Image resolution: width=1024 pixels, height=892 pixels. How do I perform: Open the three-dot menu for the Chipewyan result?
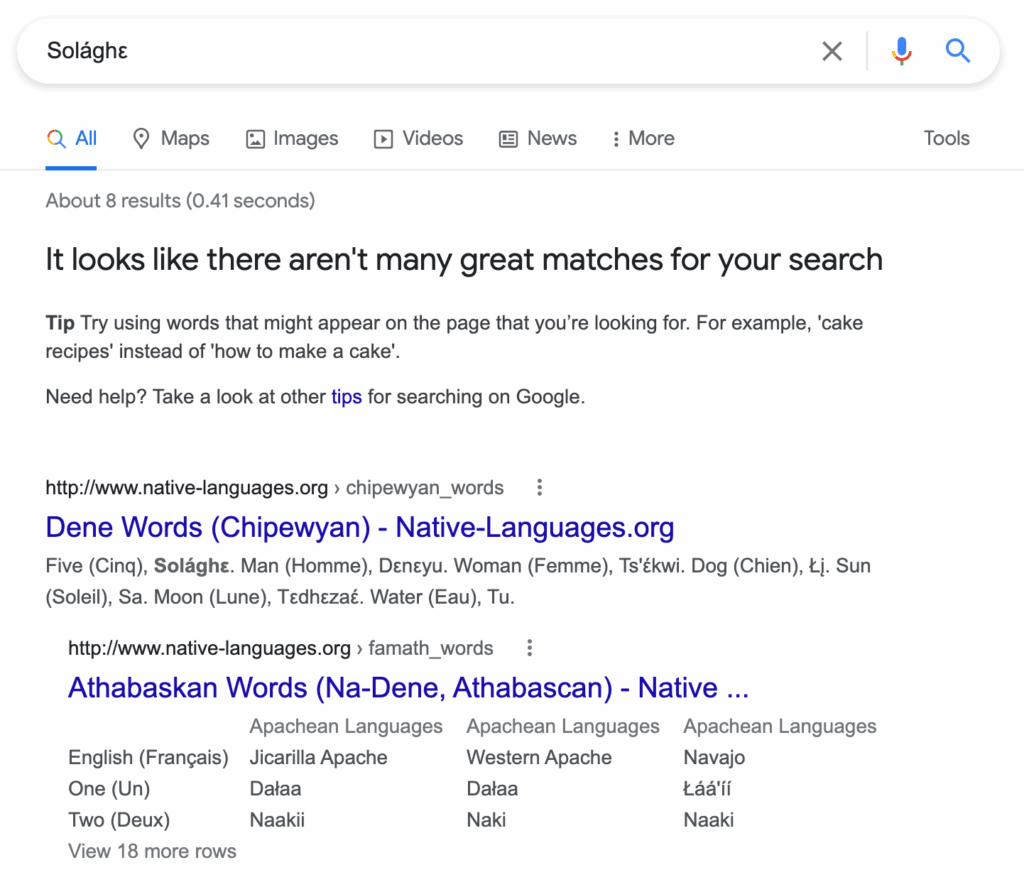click(x=539, y=487)
